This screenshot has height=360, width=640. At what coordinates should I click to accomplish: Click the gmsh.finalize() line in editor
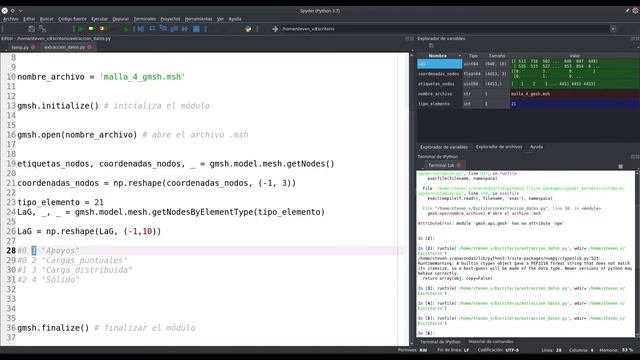tap(106, 328)
